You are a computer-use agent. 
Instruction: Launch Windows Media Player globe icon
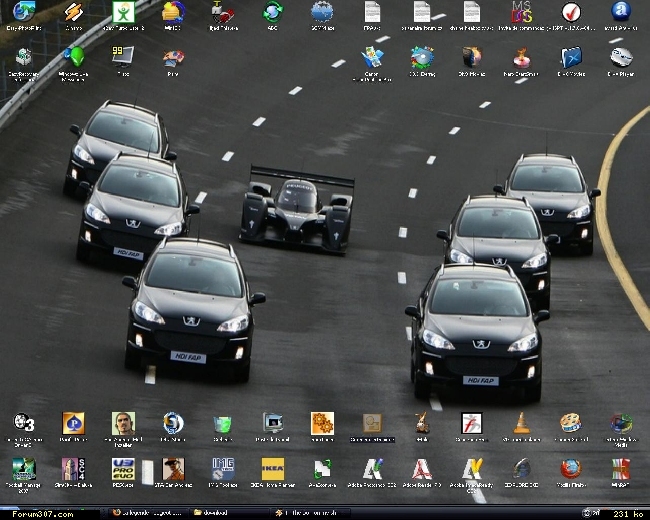621,424
